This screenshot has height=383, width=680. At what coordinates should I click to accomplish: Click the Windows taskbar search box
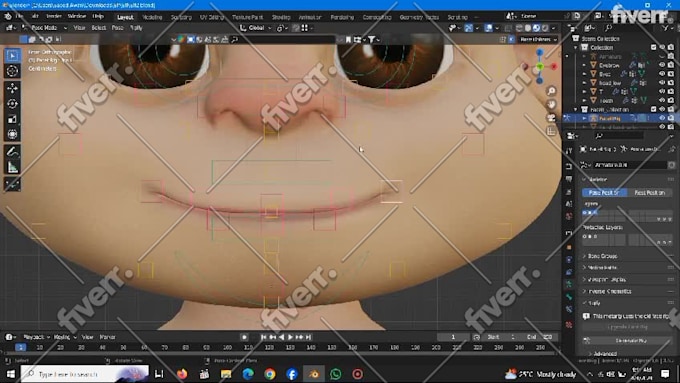85,373
